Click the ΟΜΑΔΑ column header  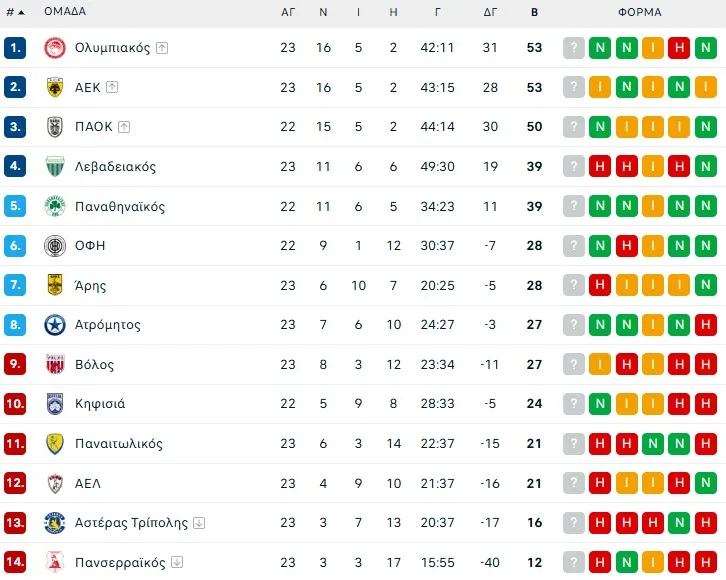tap(65, 12)
